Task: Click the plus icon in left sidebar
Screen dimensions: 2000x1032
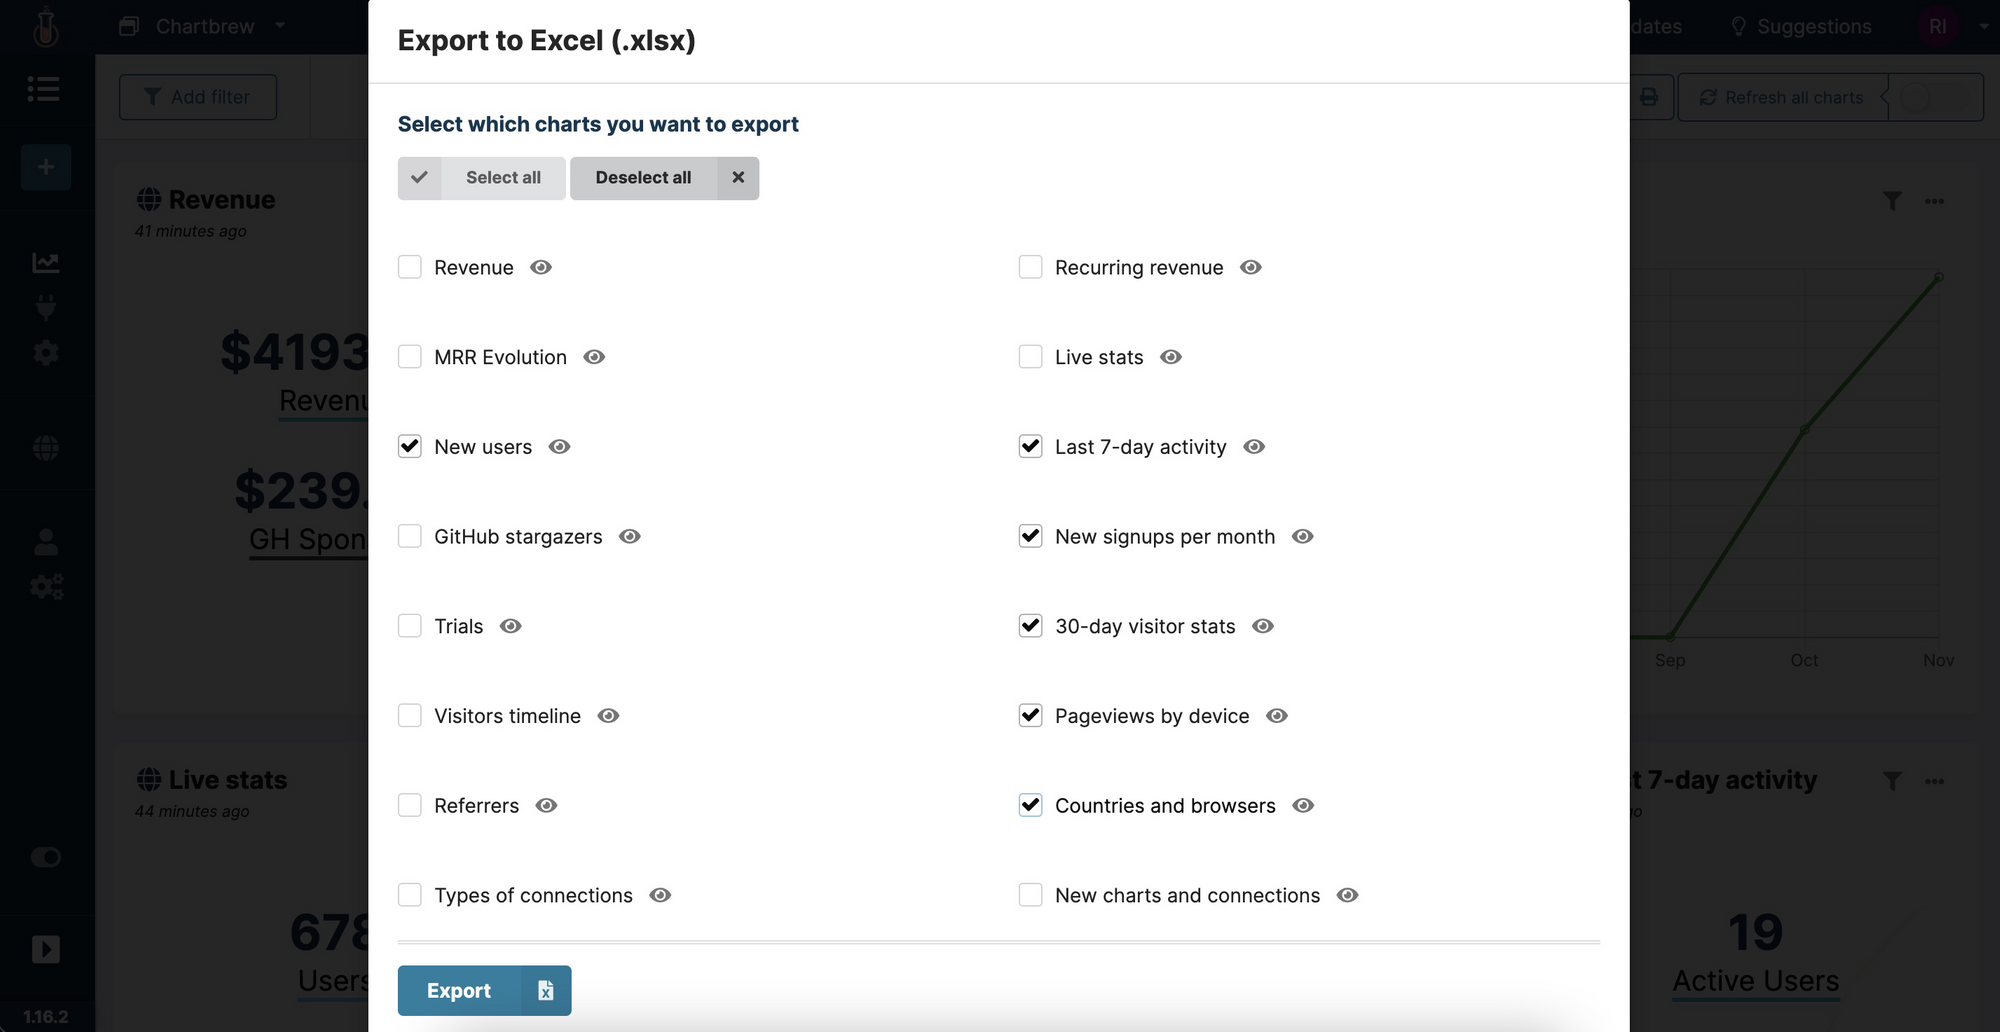Action: point(46,167)
